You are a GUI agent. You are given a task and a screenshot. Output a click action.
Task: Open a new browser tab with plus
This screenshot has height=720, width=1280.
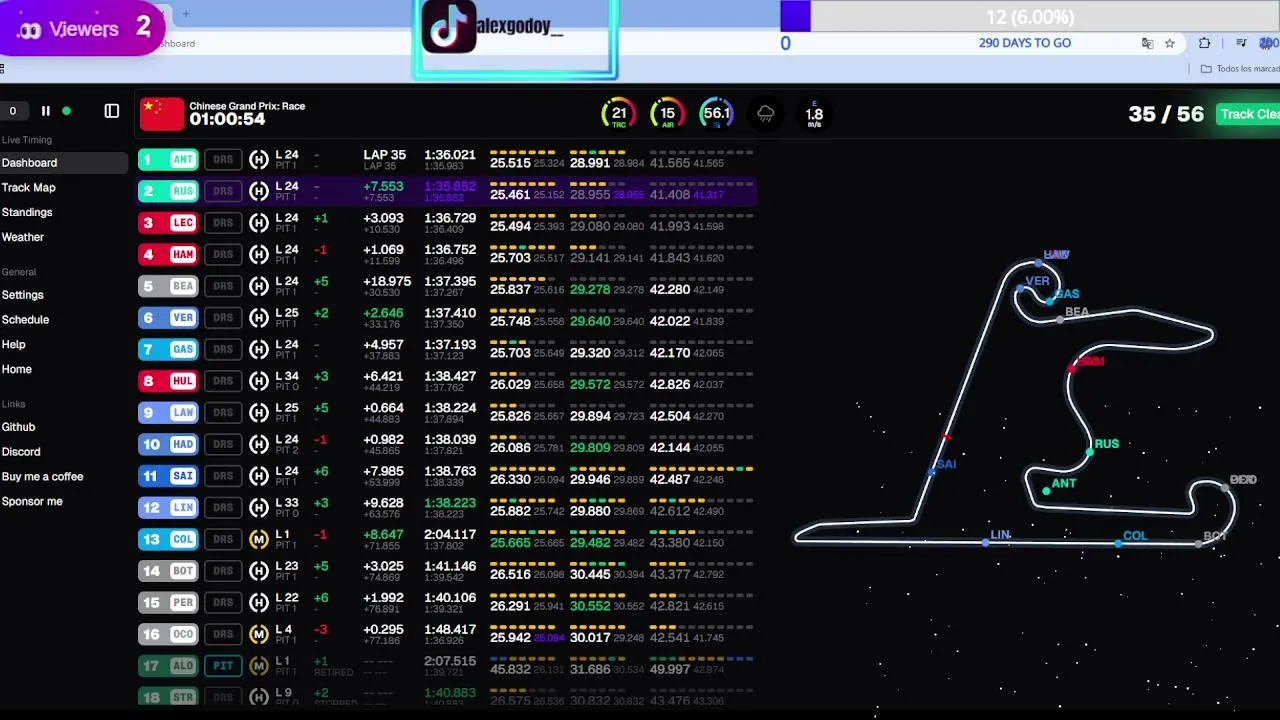pyautogui.click(x=185, y=14)
